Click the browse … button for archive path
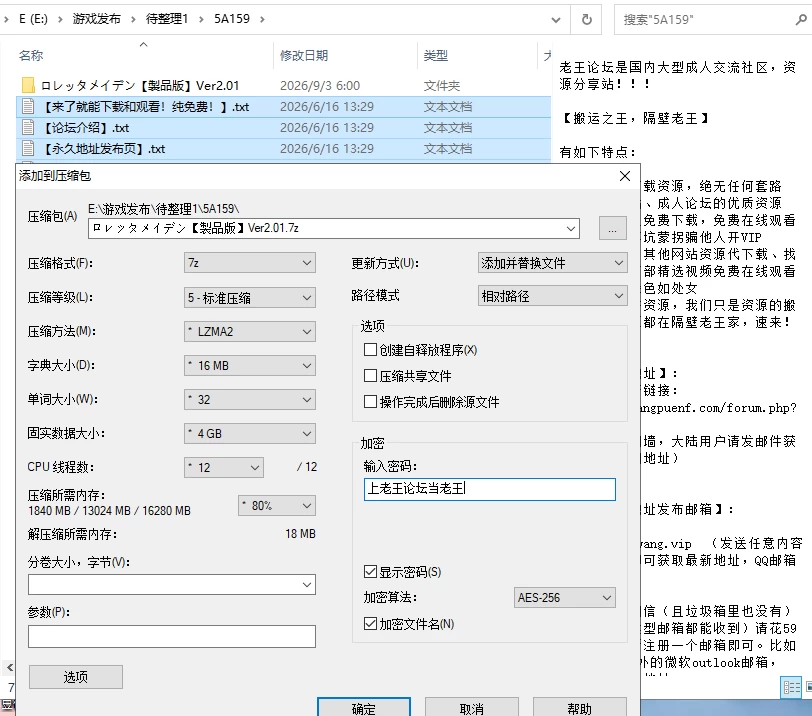Image resolution: width=812 pixels, height=716 pixels. coord(613,228)
